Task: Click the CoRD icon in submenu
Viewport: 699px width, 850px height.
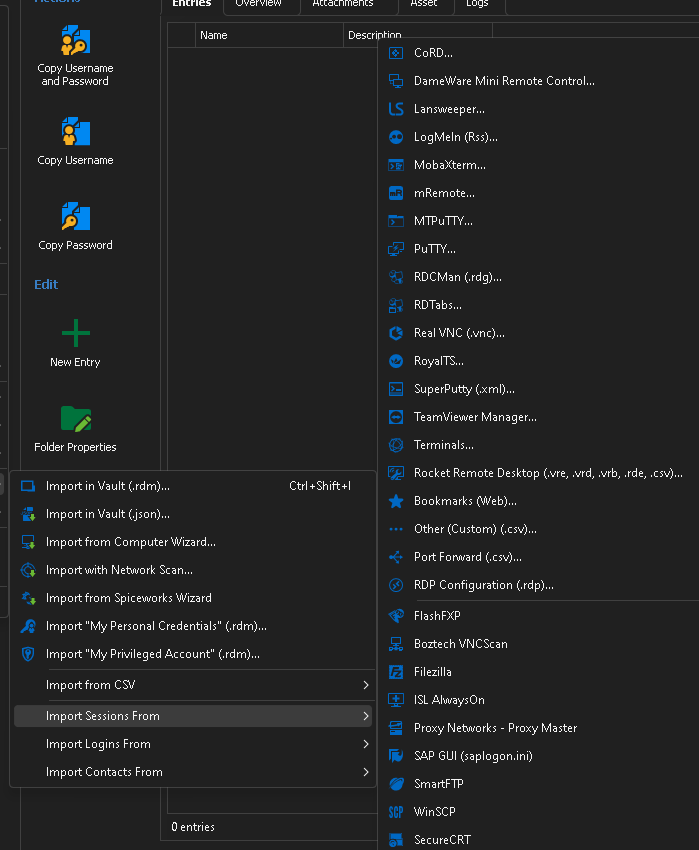Action: pos(396,53)
